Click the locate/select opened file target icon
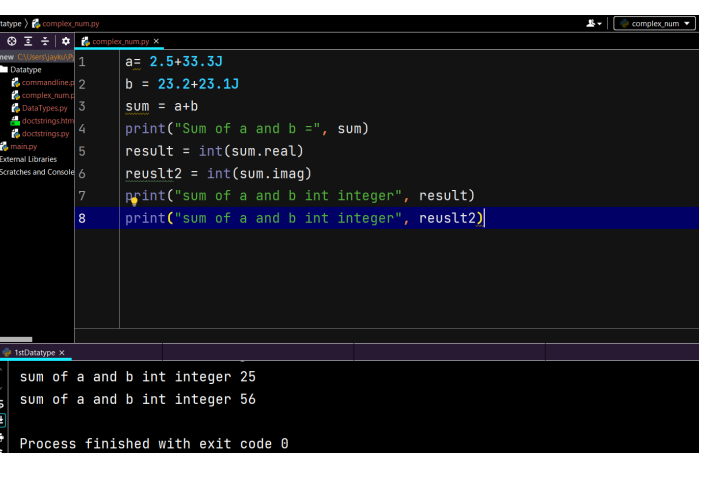 click(12, 41)
